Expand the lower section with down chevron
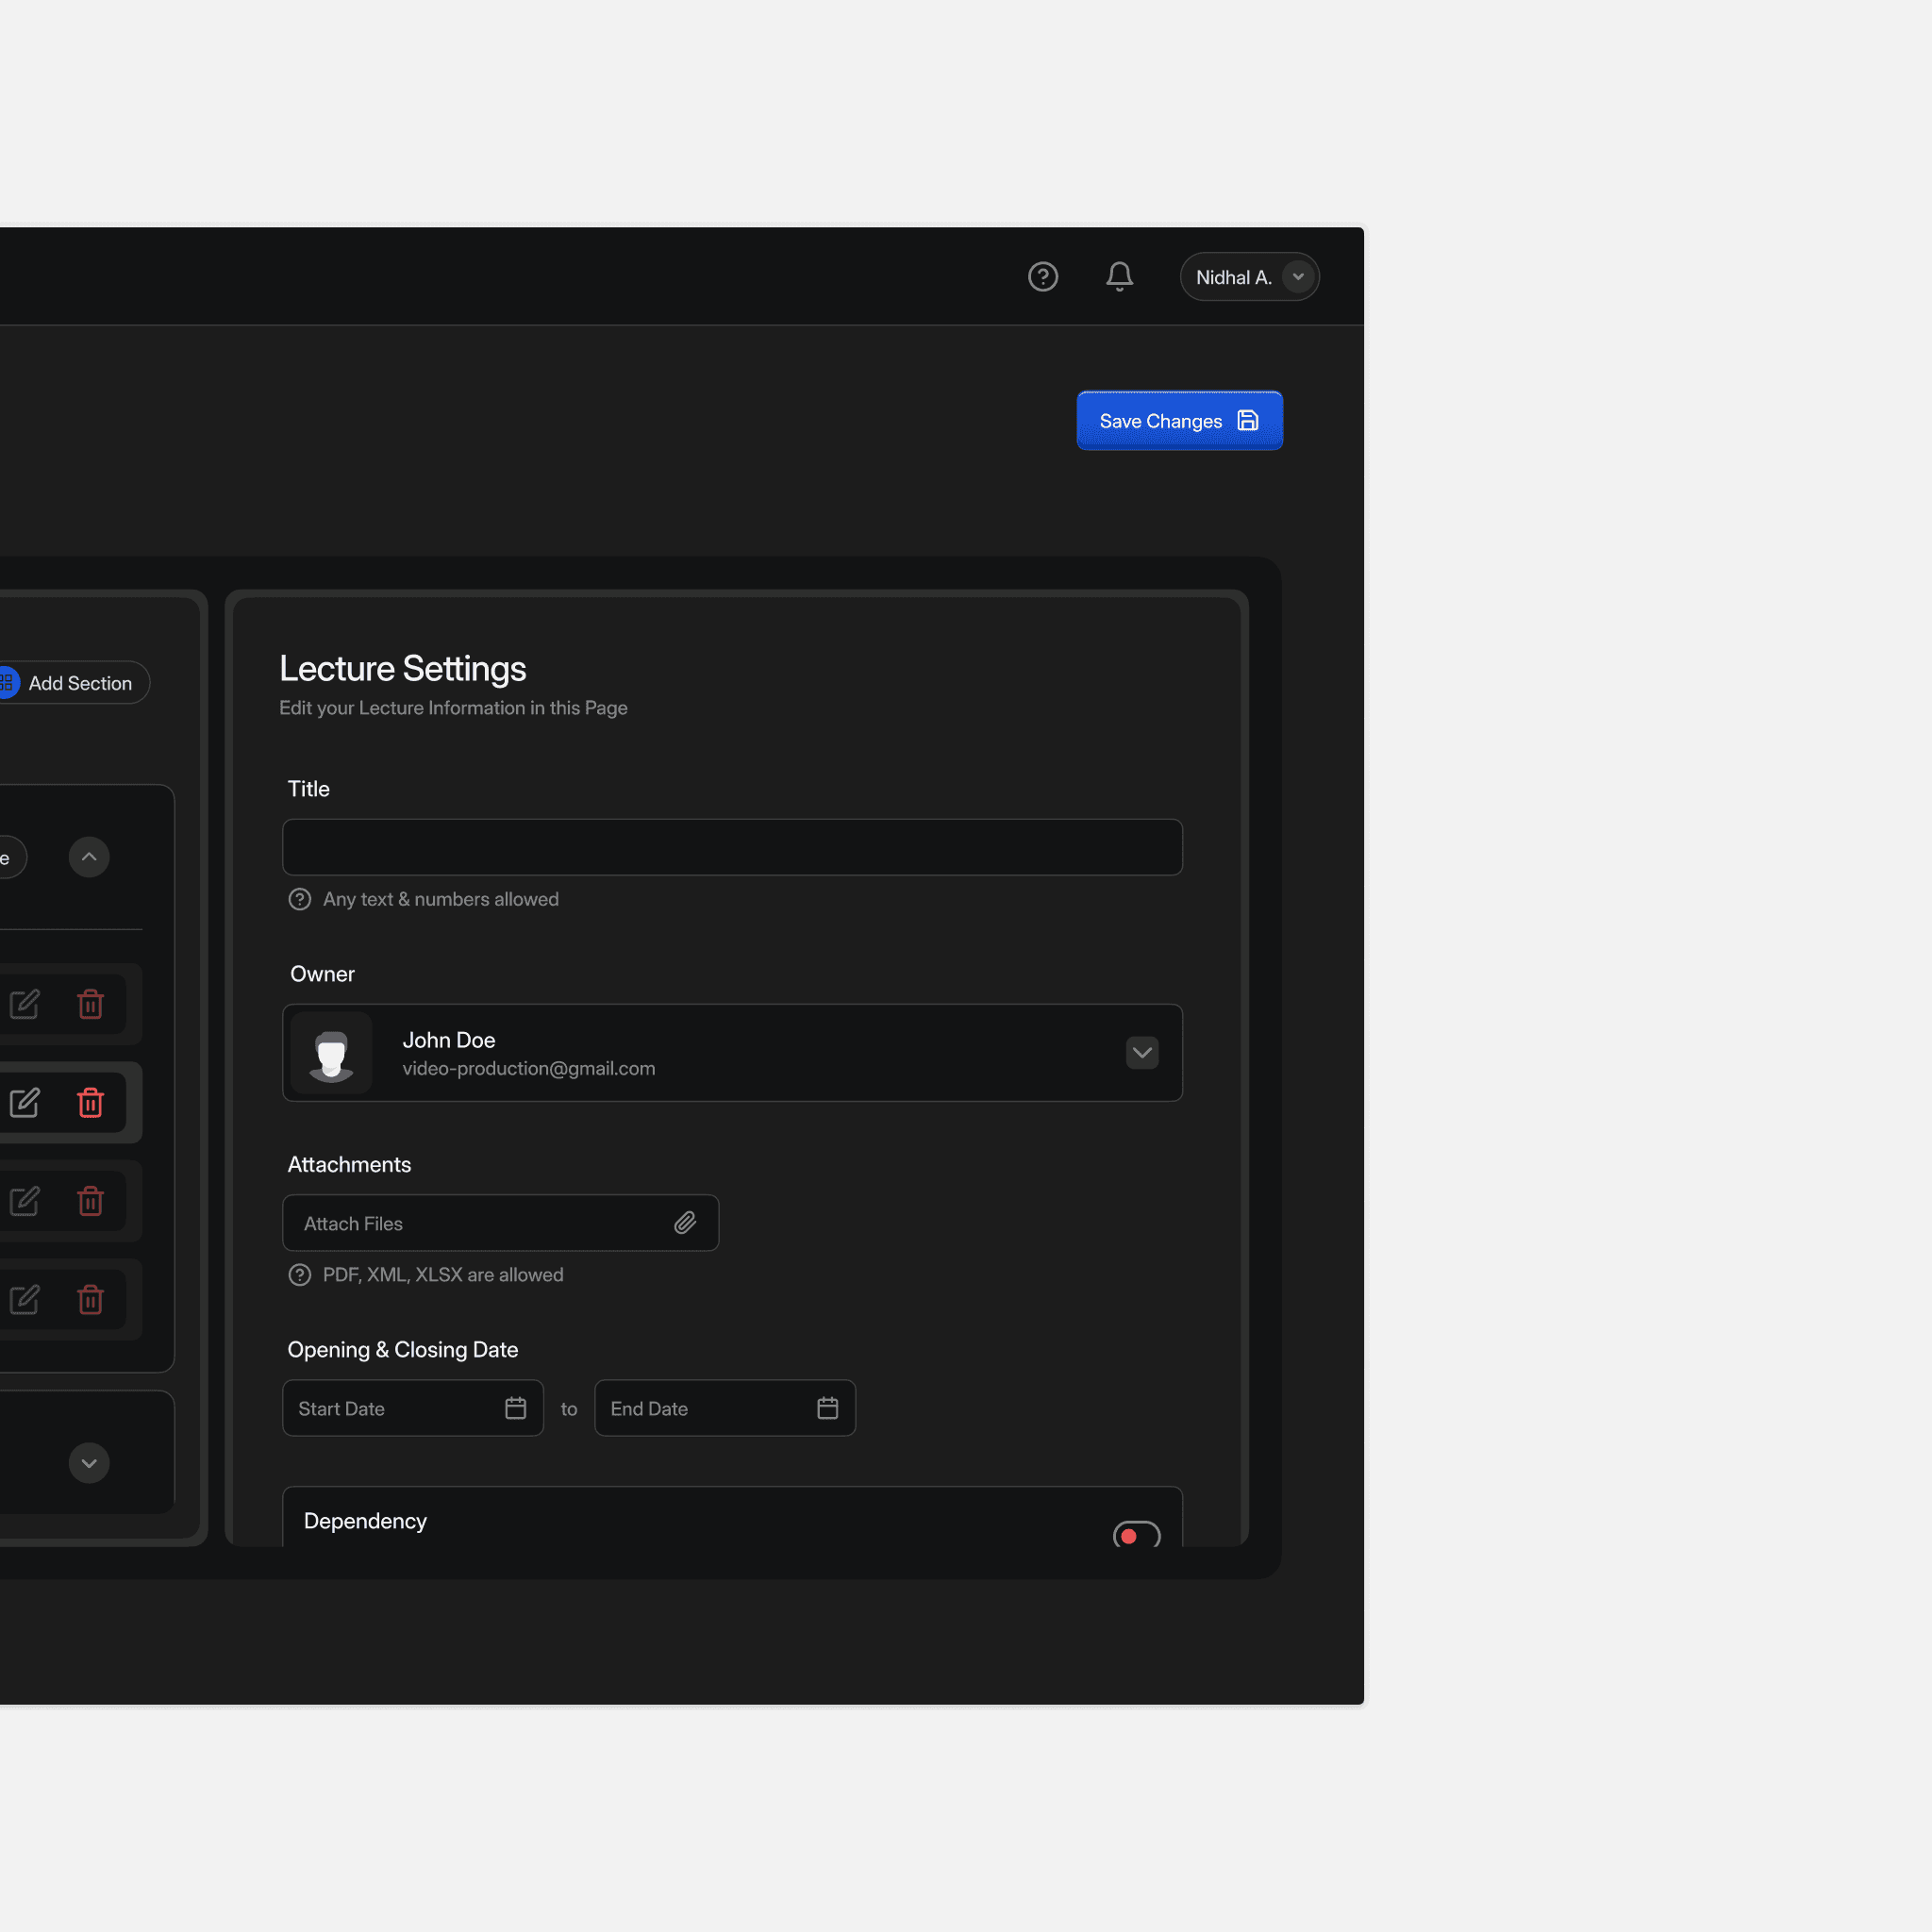 click(89, 1463)
